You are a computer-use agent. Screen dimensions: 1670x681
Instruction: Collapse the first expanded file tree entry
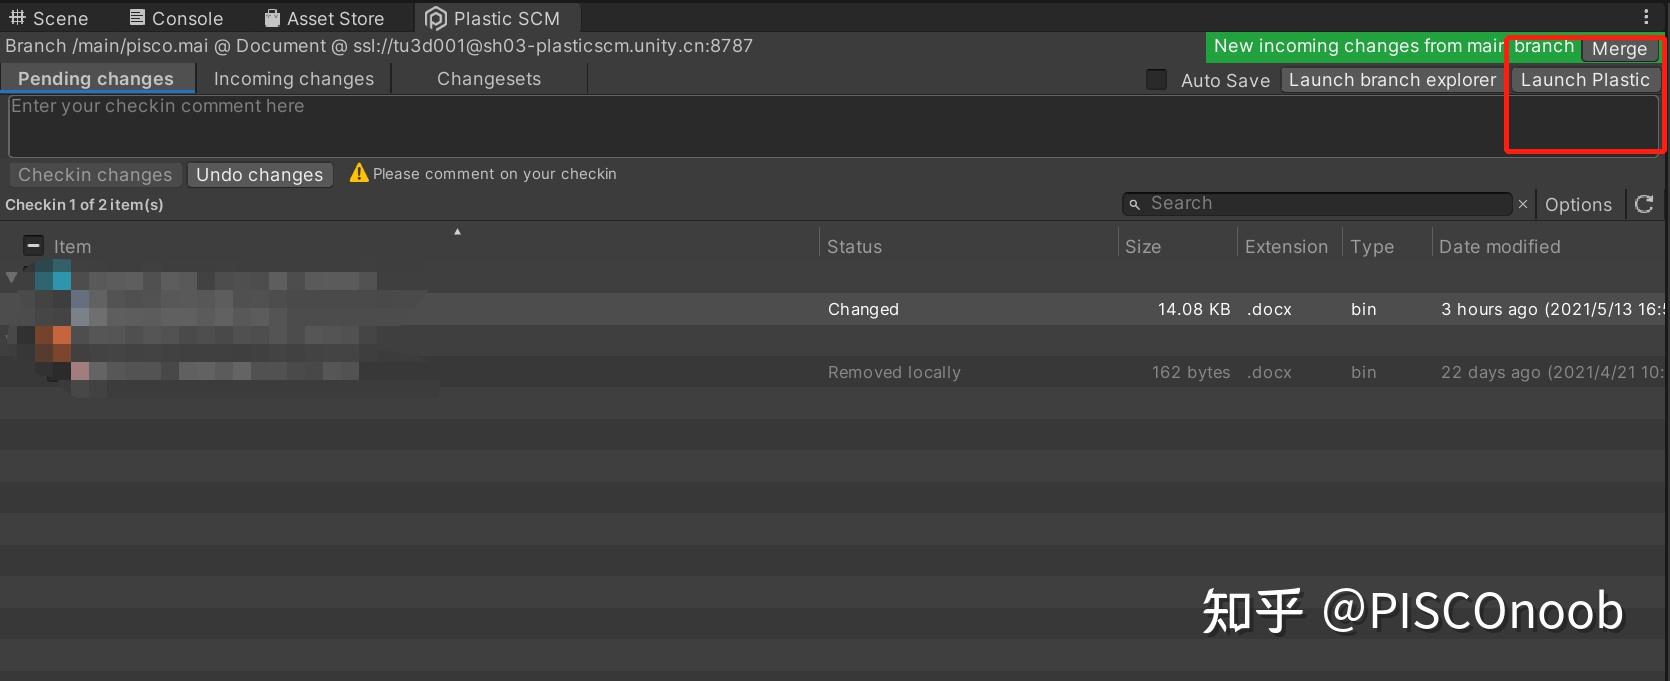(x=11, y=277)
